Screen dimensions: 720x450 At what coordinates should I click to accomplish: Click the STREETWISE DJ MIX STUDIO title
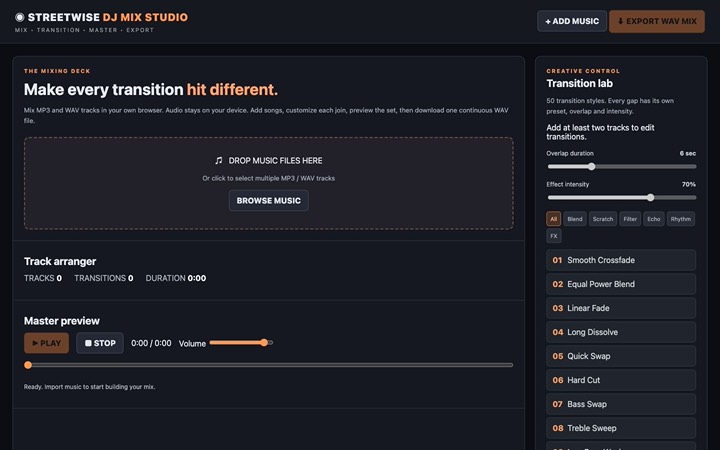[x=108, y=17]
